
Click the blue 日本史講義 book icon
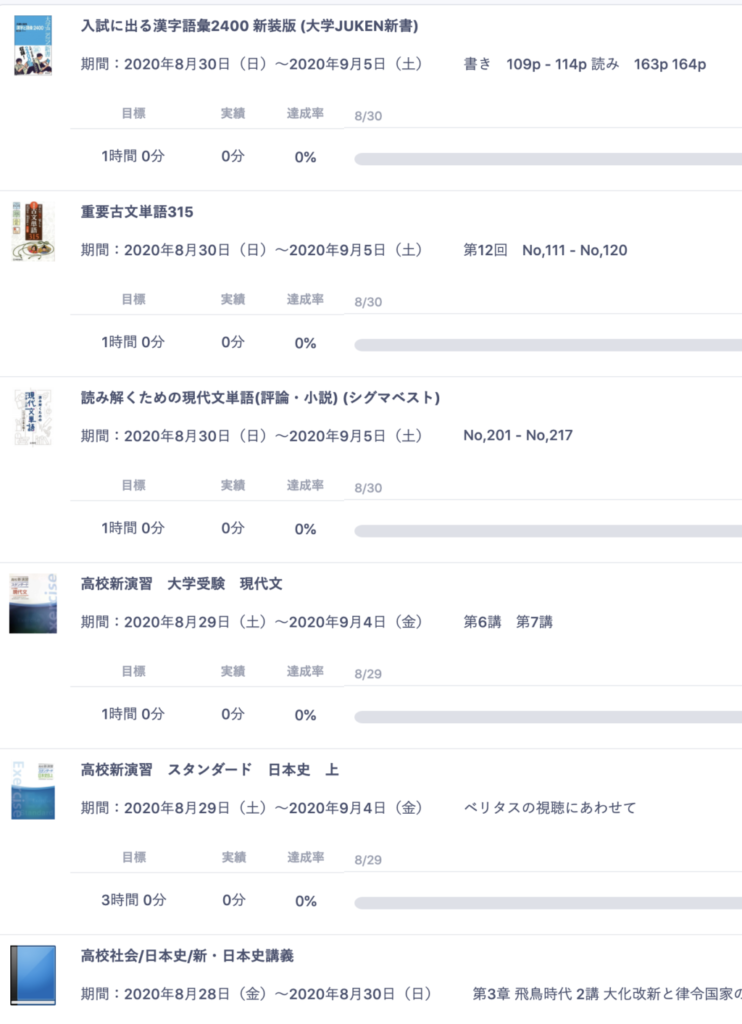pyautogui.click(x=33, y=975)
